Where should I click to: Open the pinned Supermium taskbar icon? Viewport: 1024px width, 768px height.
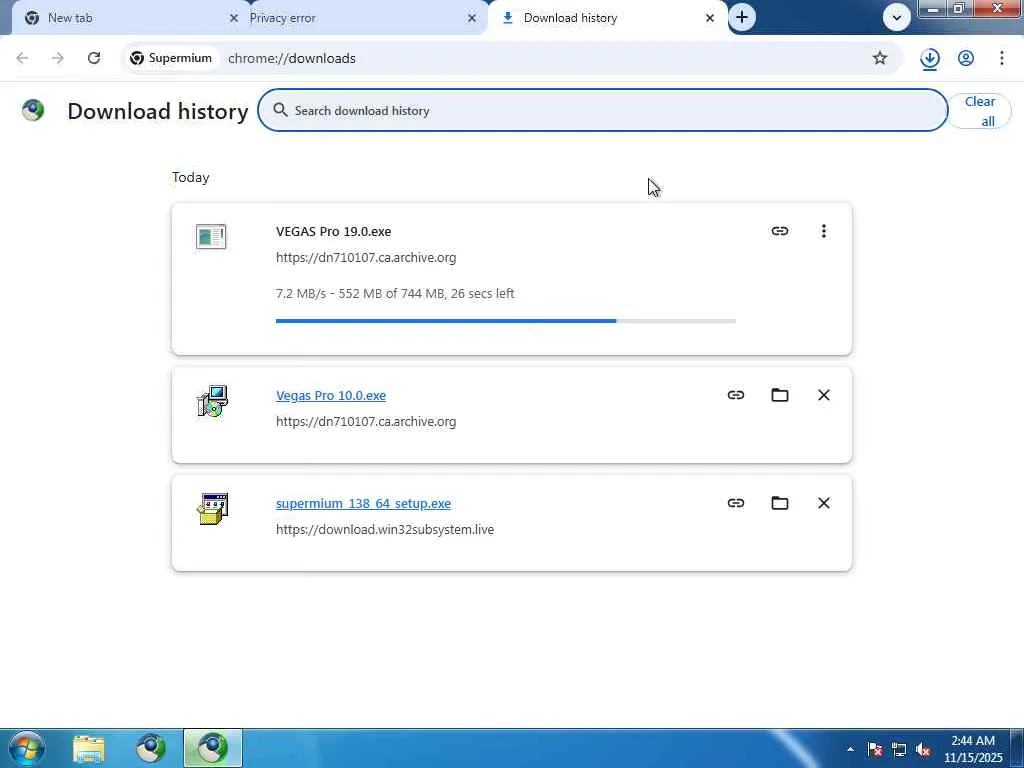(151, 748)
